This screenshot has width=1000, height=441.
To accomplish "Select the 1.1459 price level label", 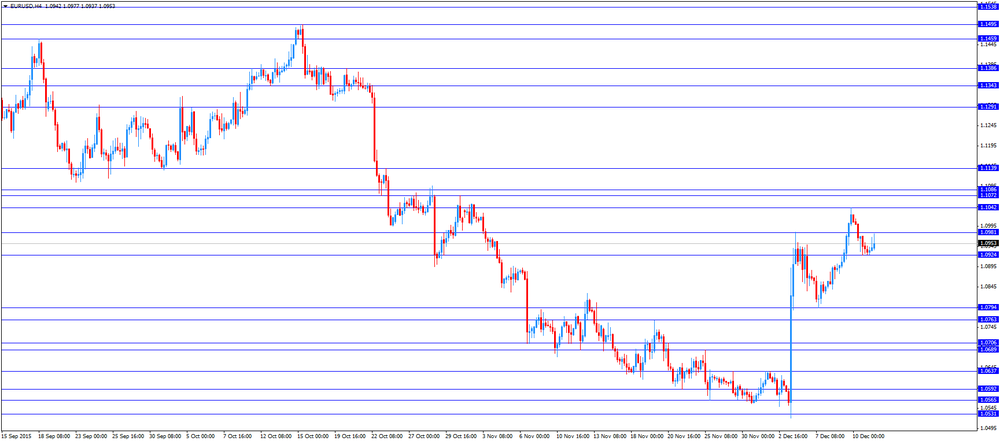I will pyautogui.click(x=988, y=38).
